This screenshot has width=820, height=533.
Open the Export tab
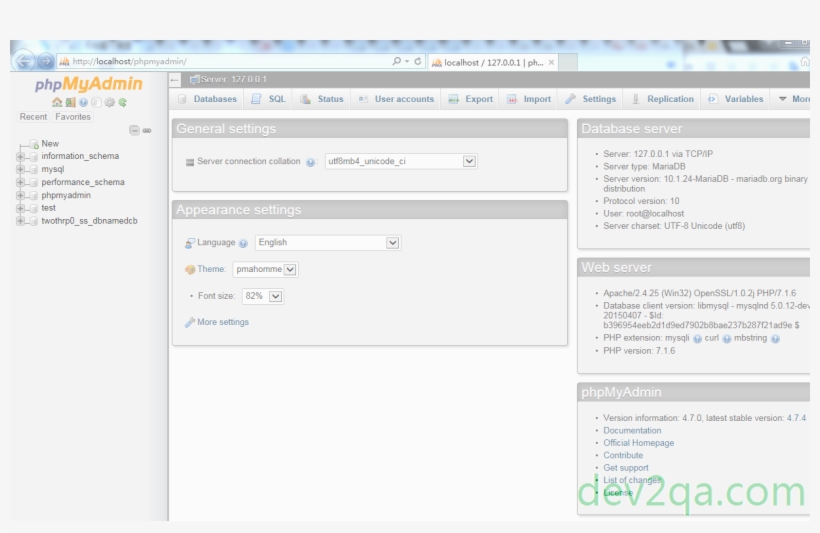click(471, 99)
